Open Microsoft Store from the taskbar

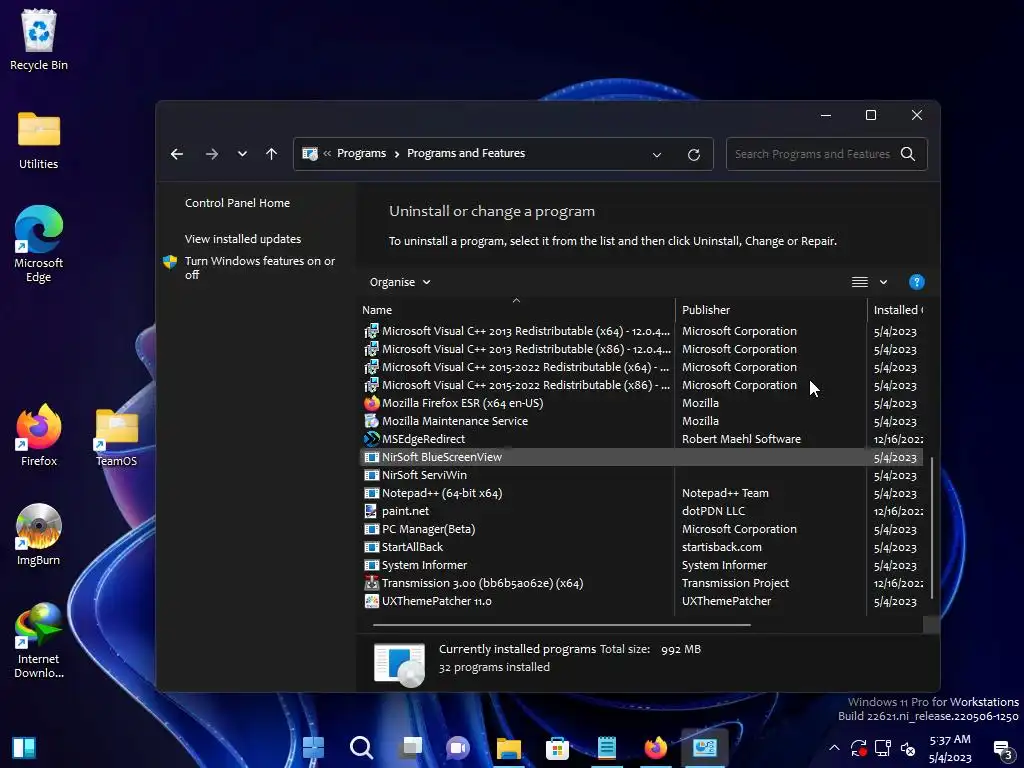pos(557,747)
